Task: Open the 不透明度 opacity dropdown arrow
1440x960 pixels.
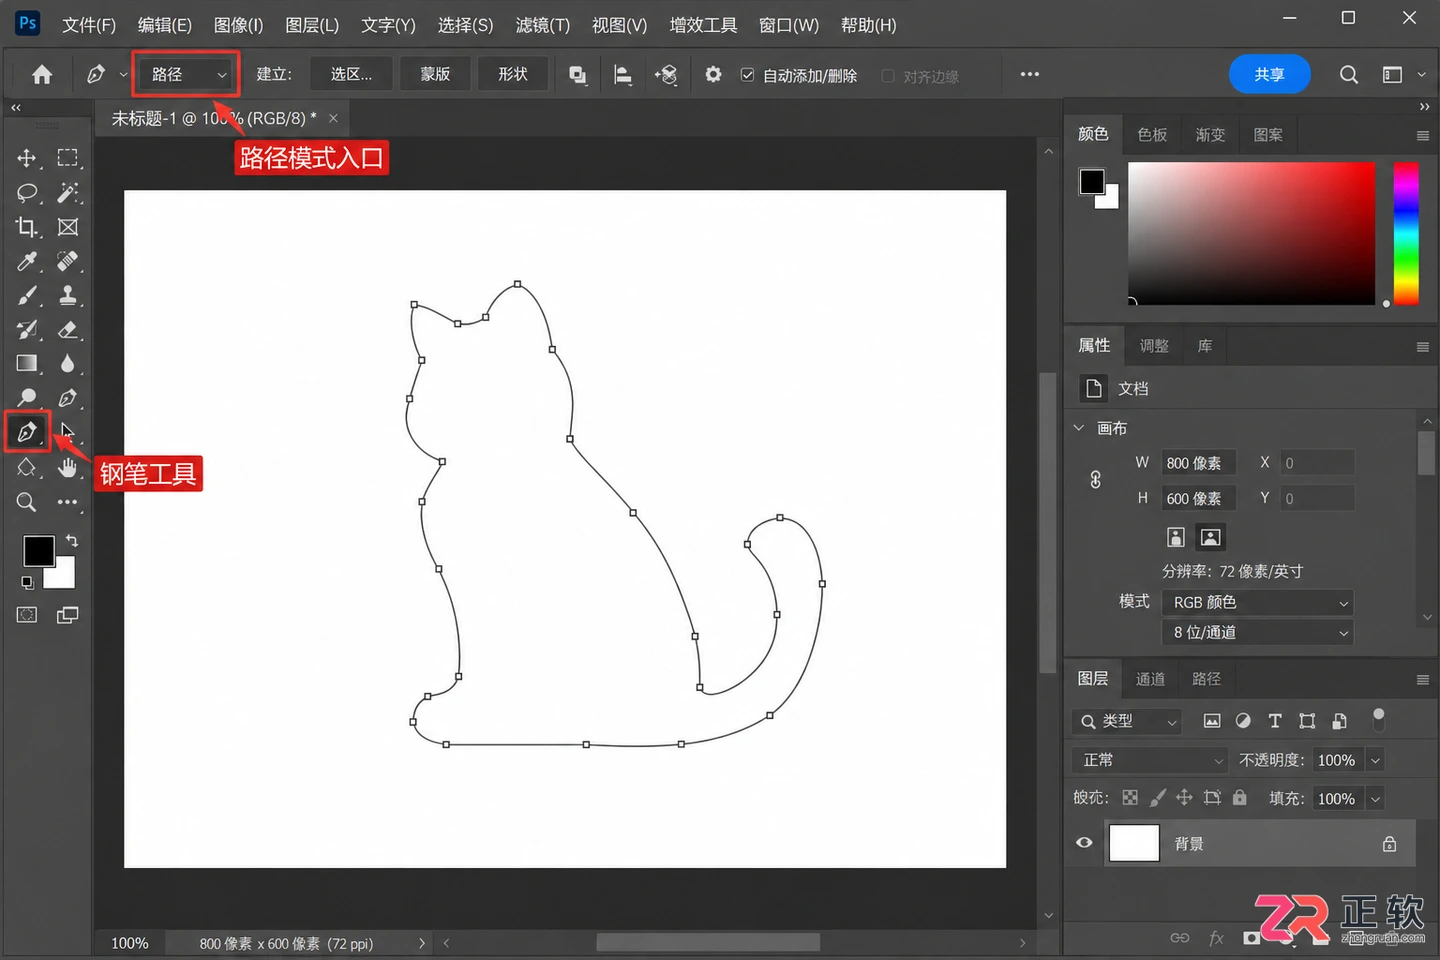Action: [1375, 760]
